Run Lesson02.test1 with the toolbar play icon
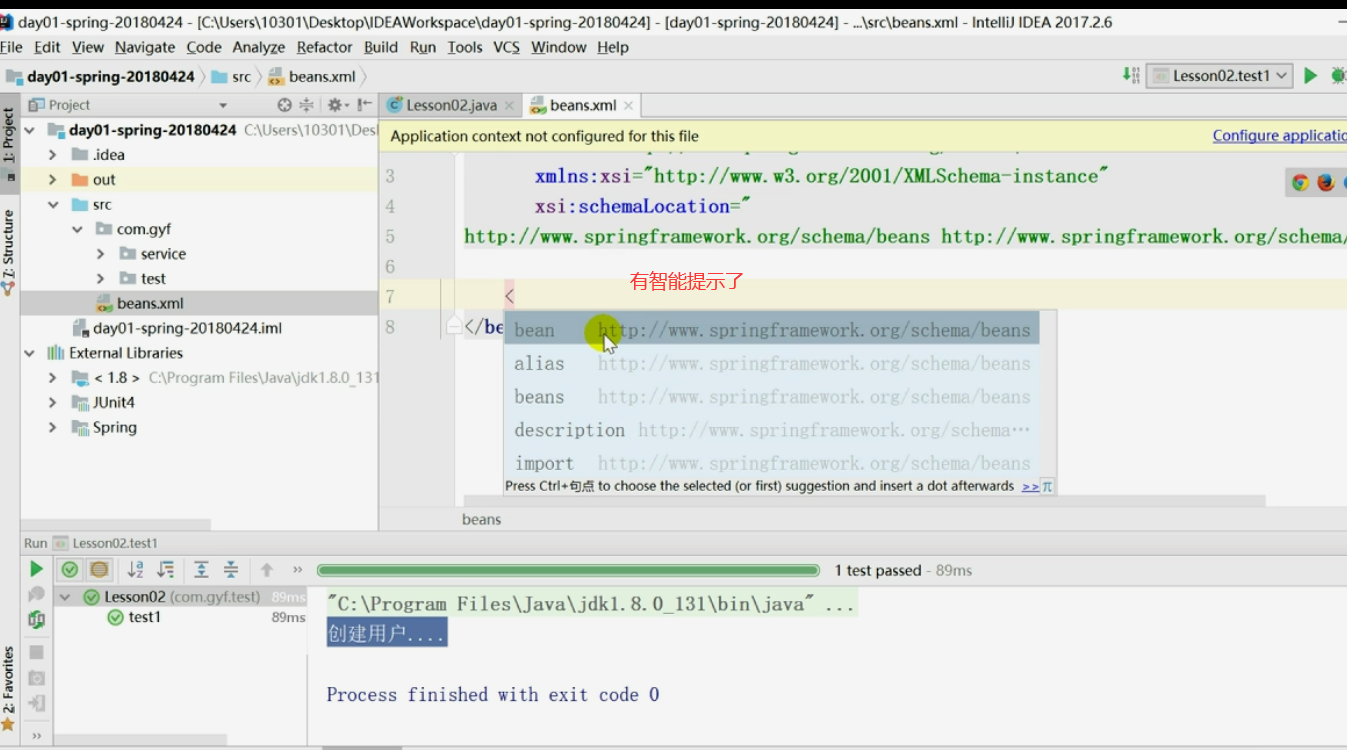The height and width of the screenshot is (750, 1347). [x=1310, y=75]
